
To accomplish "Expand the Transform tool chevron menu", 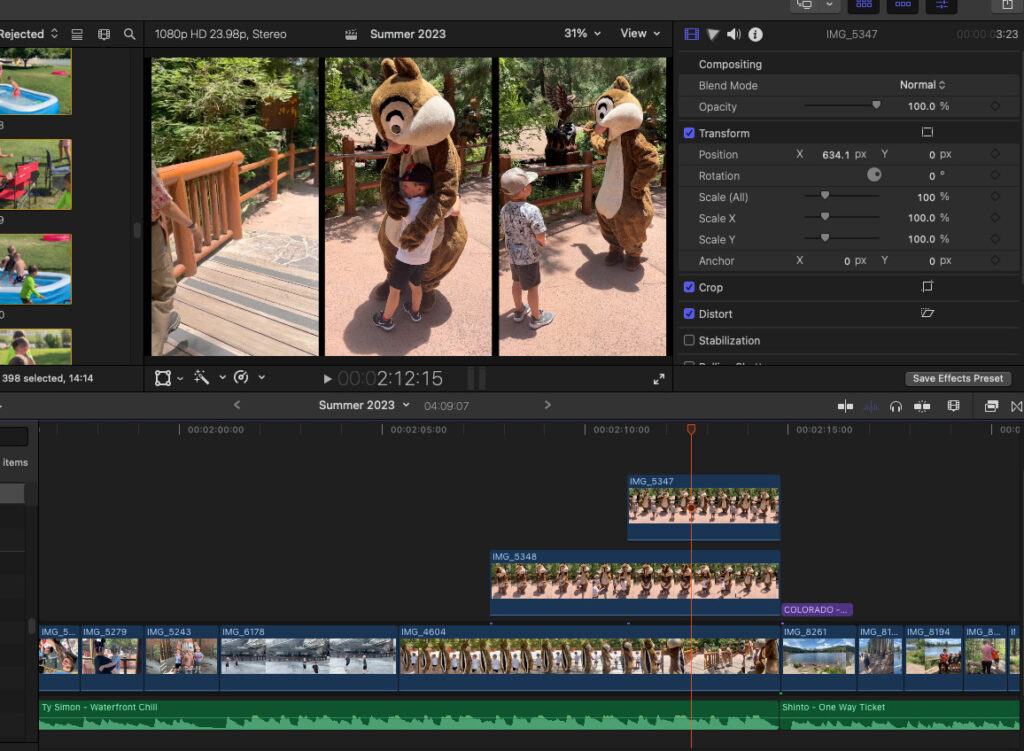I will coord(180,378).
